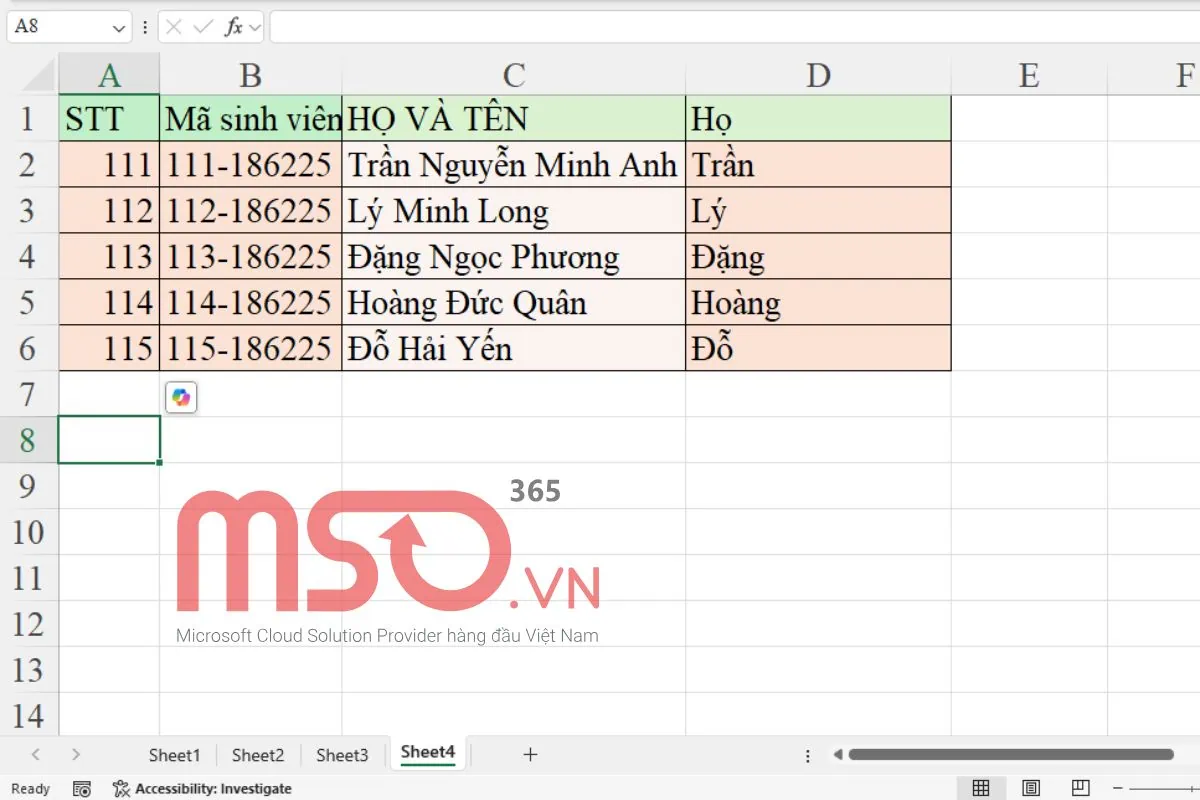Click the Insert Function fx icon
This screenshot has width=1200, height=800.
[233, 27]
